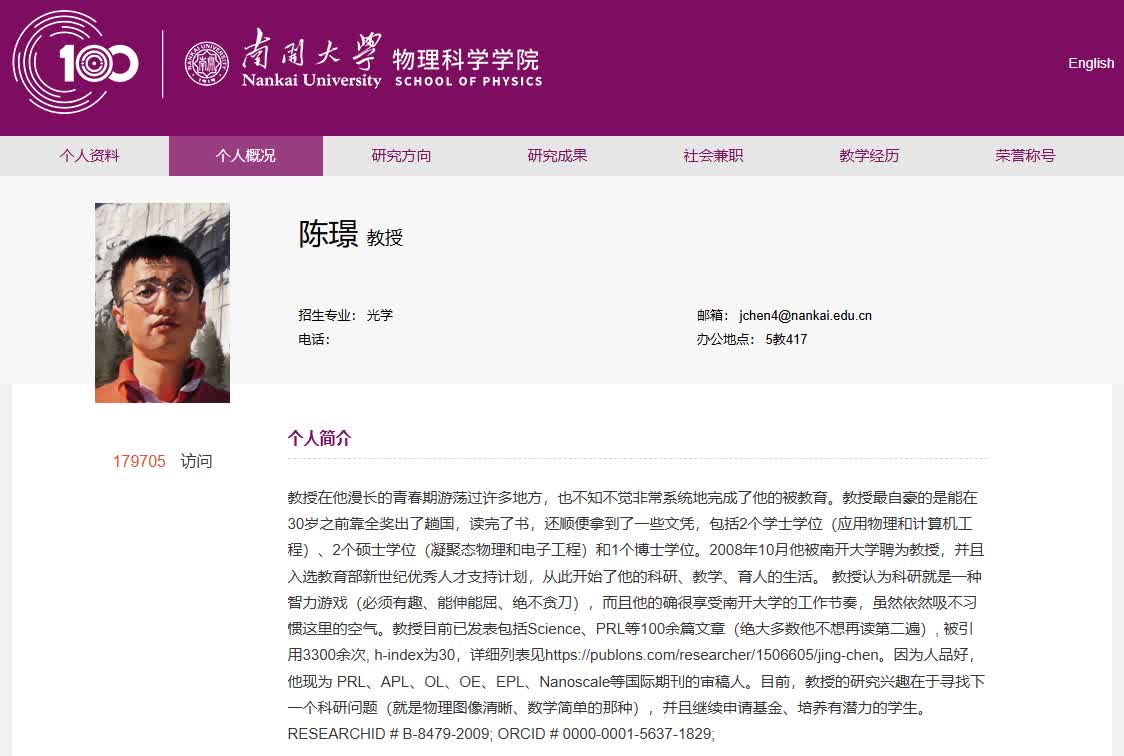Click the 100th anniversary logo
The image size is (1124, 756).
click(x=75, y=62)
